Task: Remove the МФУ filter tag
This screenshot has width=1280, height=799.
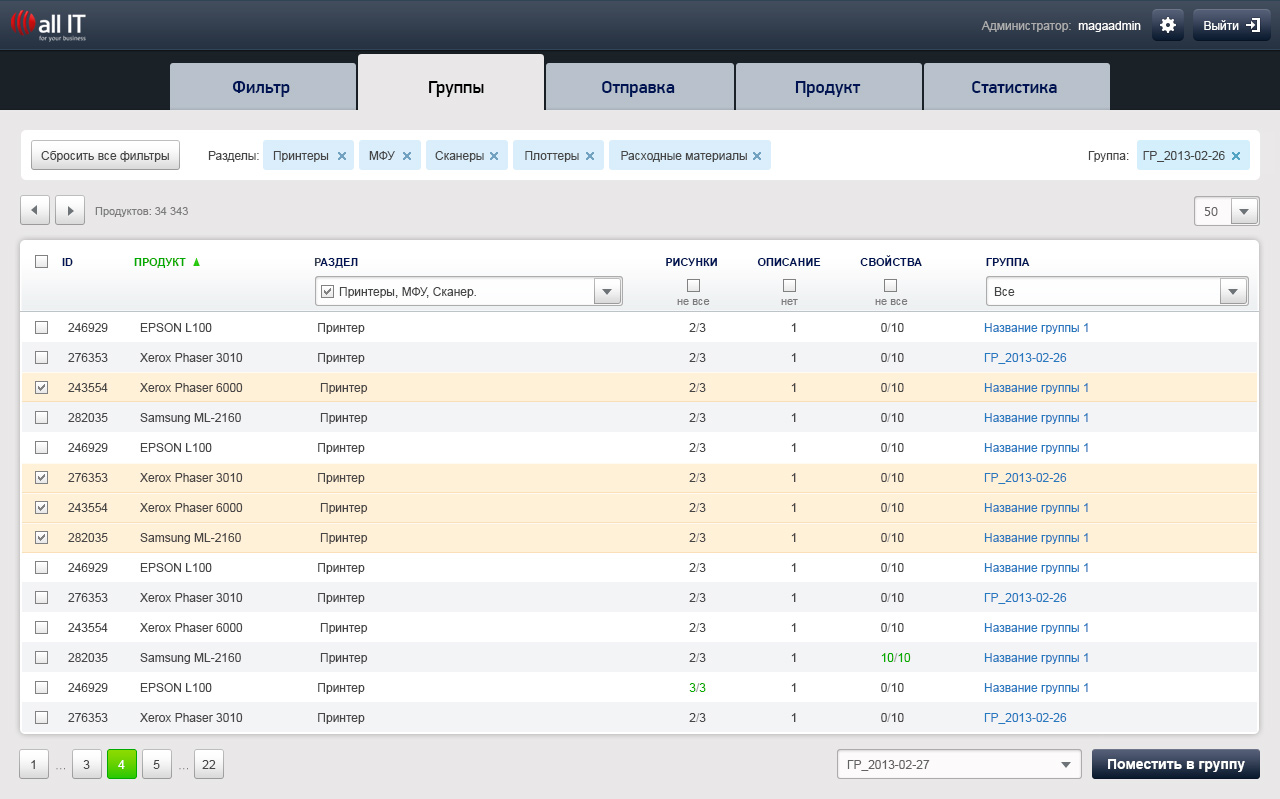Action: tap(406, 156)
